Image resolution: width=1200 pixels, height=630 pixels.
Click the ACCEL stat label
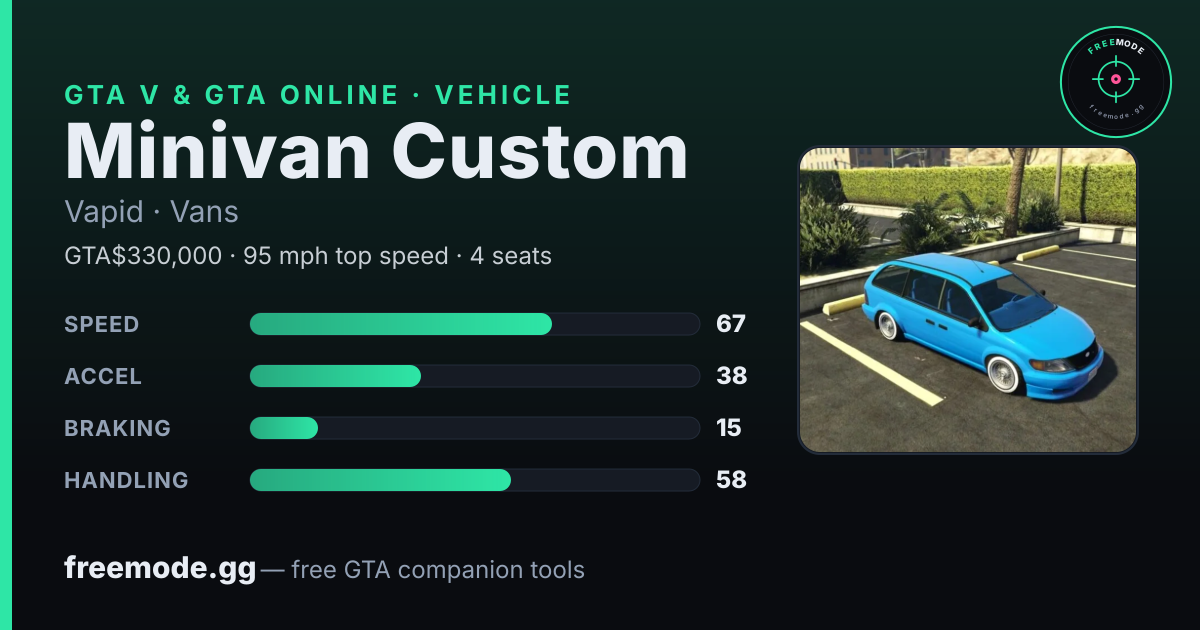(x=103, y=376)
